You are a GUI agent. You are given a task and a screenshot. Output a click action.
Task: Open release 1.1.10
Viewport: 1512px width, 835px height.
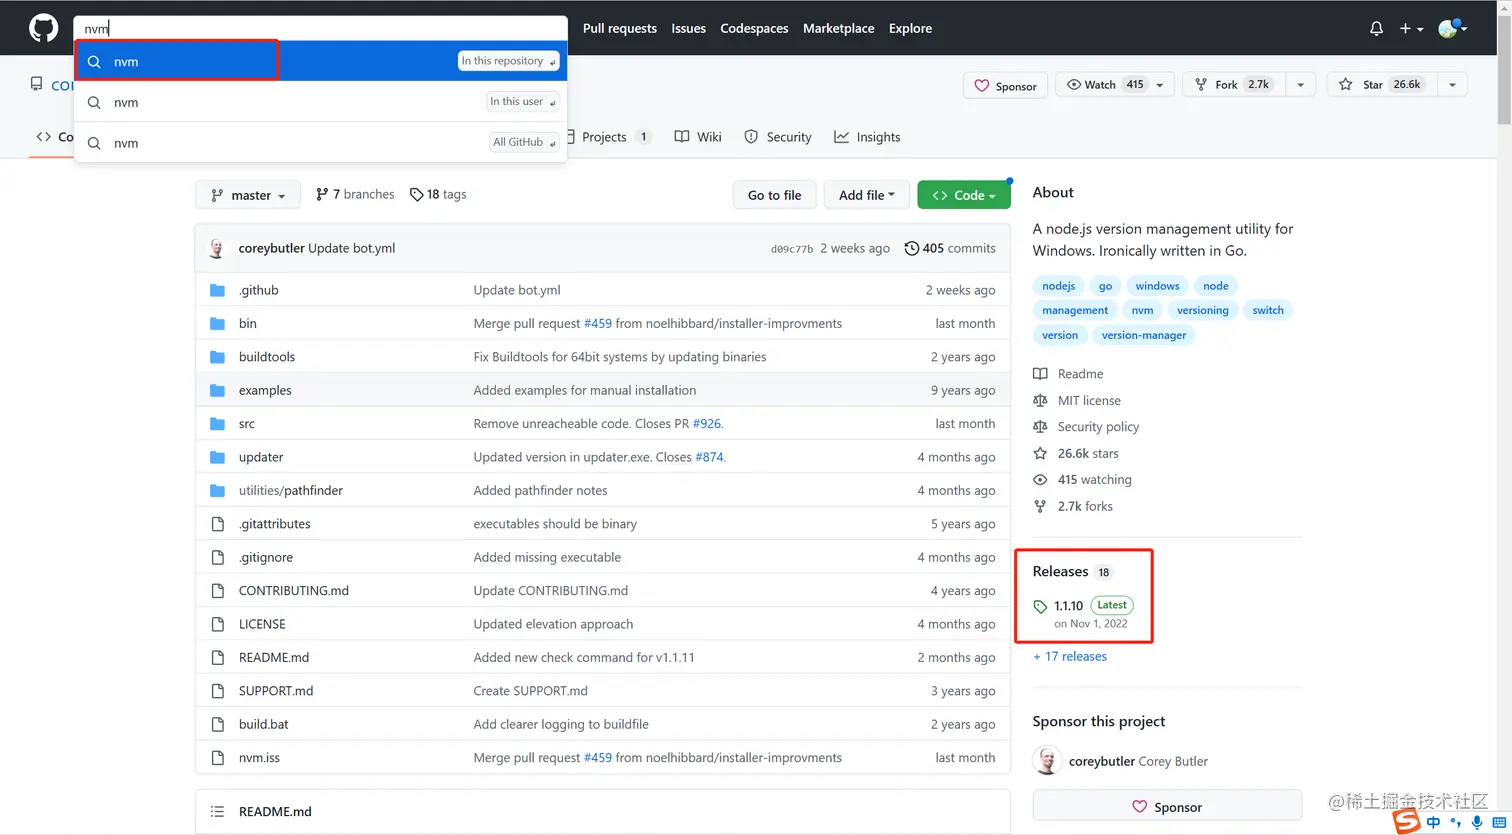pyautogui.click(x=1068, y=605)
